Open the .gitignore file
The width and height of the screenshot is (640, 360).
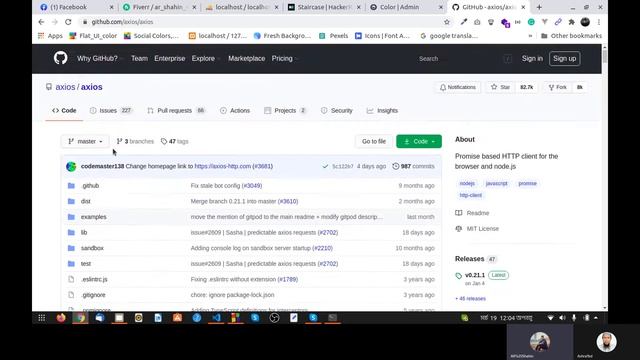click(93, 295)
